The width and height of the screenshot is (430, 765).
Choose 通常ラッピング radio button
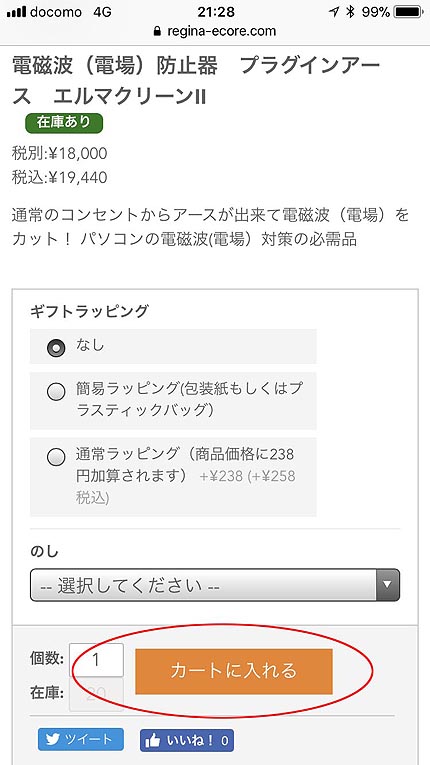tap(56, 457)
